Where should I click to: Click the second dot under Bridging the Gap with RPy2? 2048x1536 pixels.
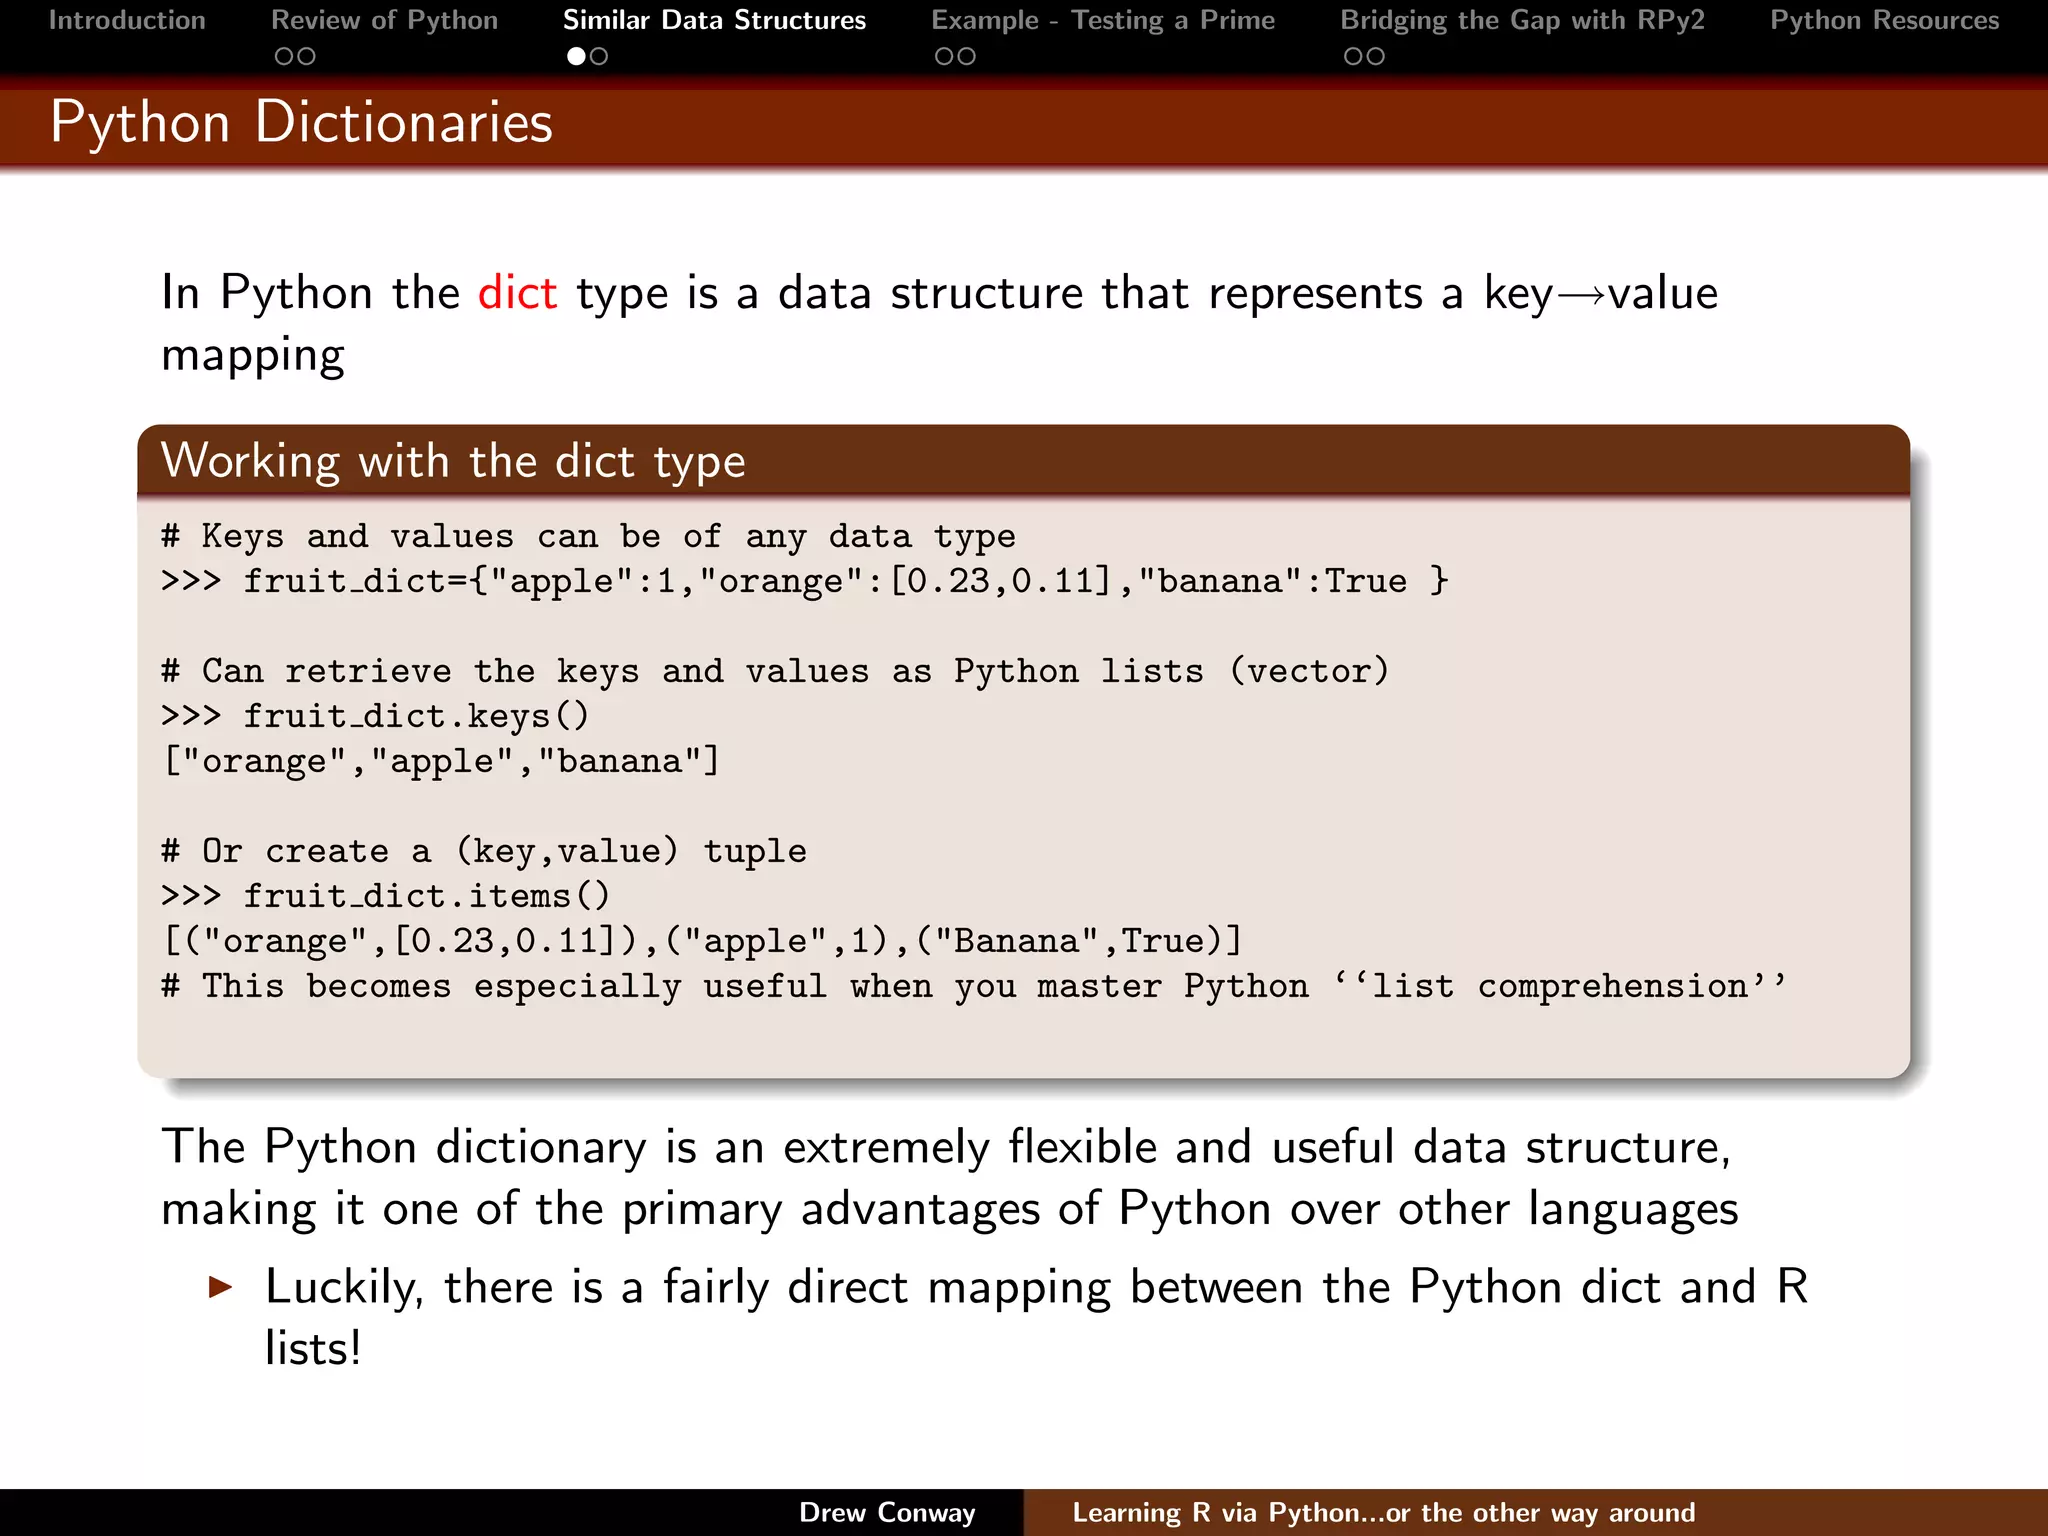click(1376, 57)
